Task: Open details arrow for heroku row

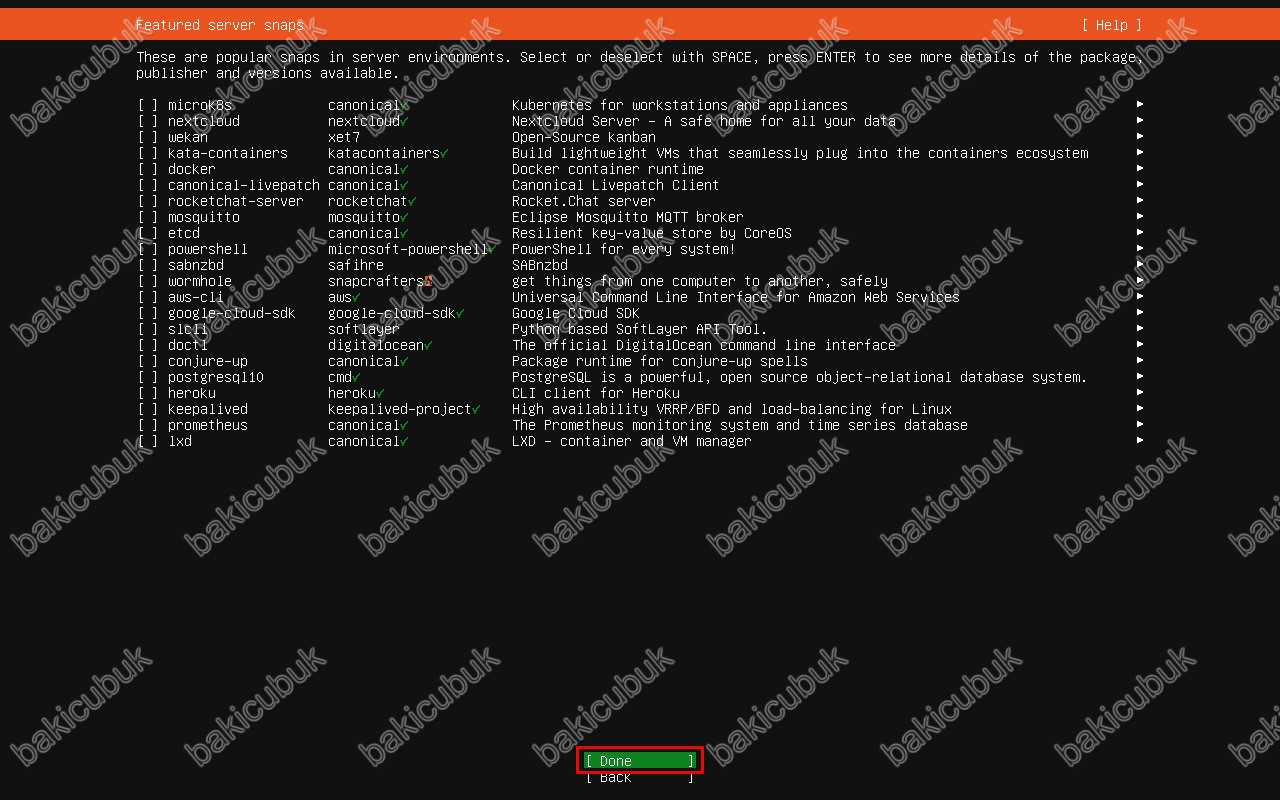Action: pyautogui.click(x=1140, y=393)
